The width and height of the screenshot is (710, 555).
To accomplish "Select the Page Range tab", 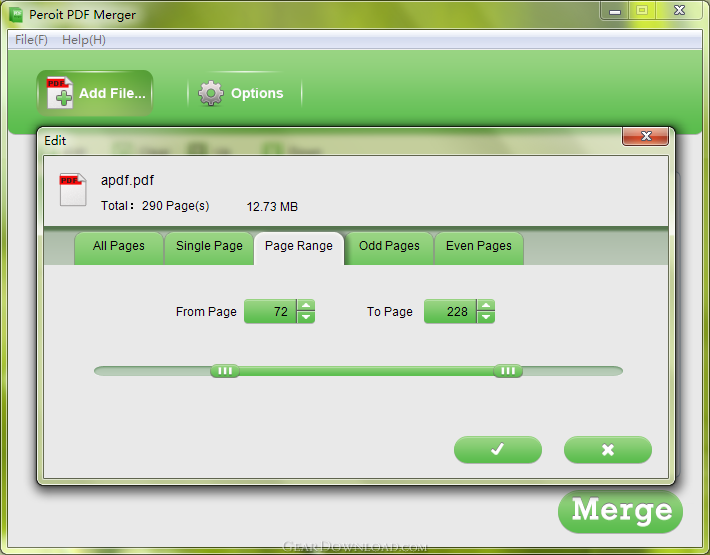I will [x=299, y=248].
